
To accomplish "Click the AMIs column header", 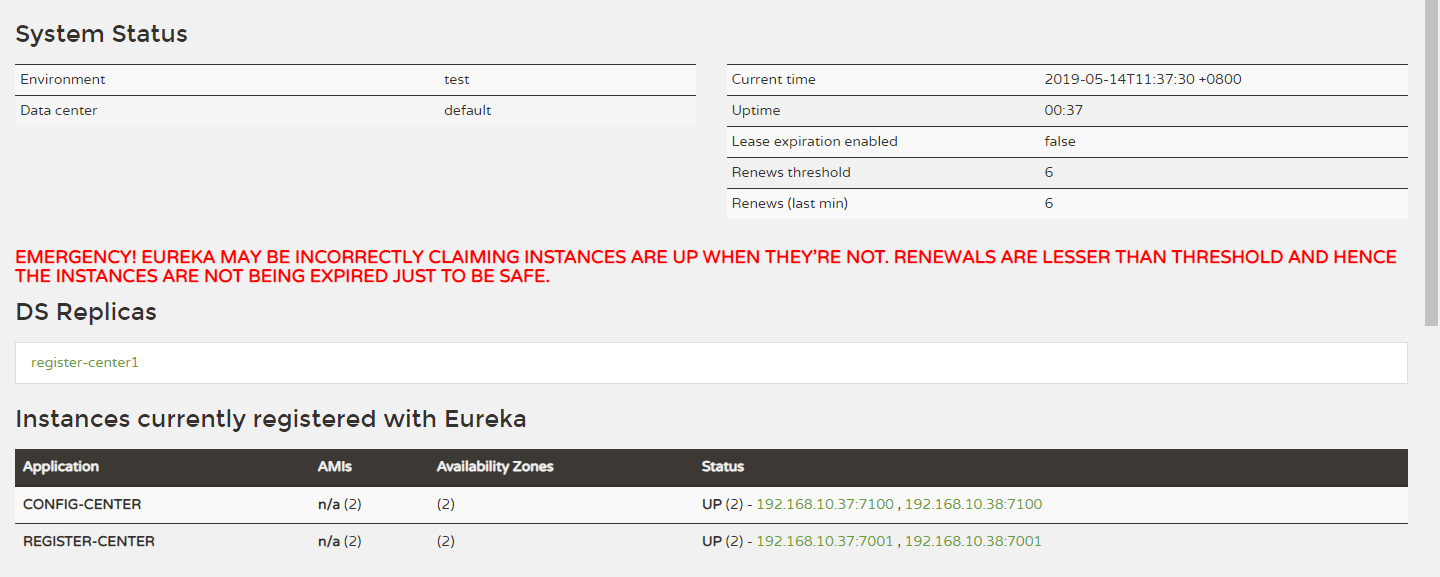I will [335, 467].
